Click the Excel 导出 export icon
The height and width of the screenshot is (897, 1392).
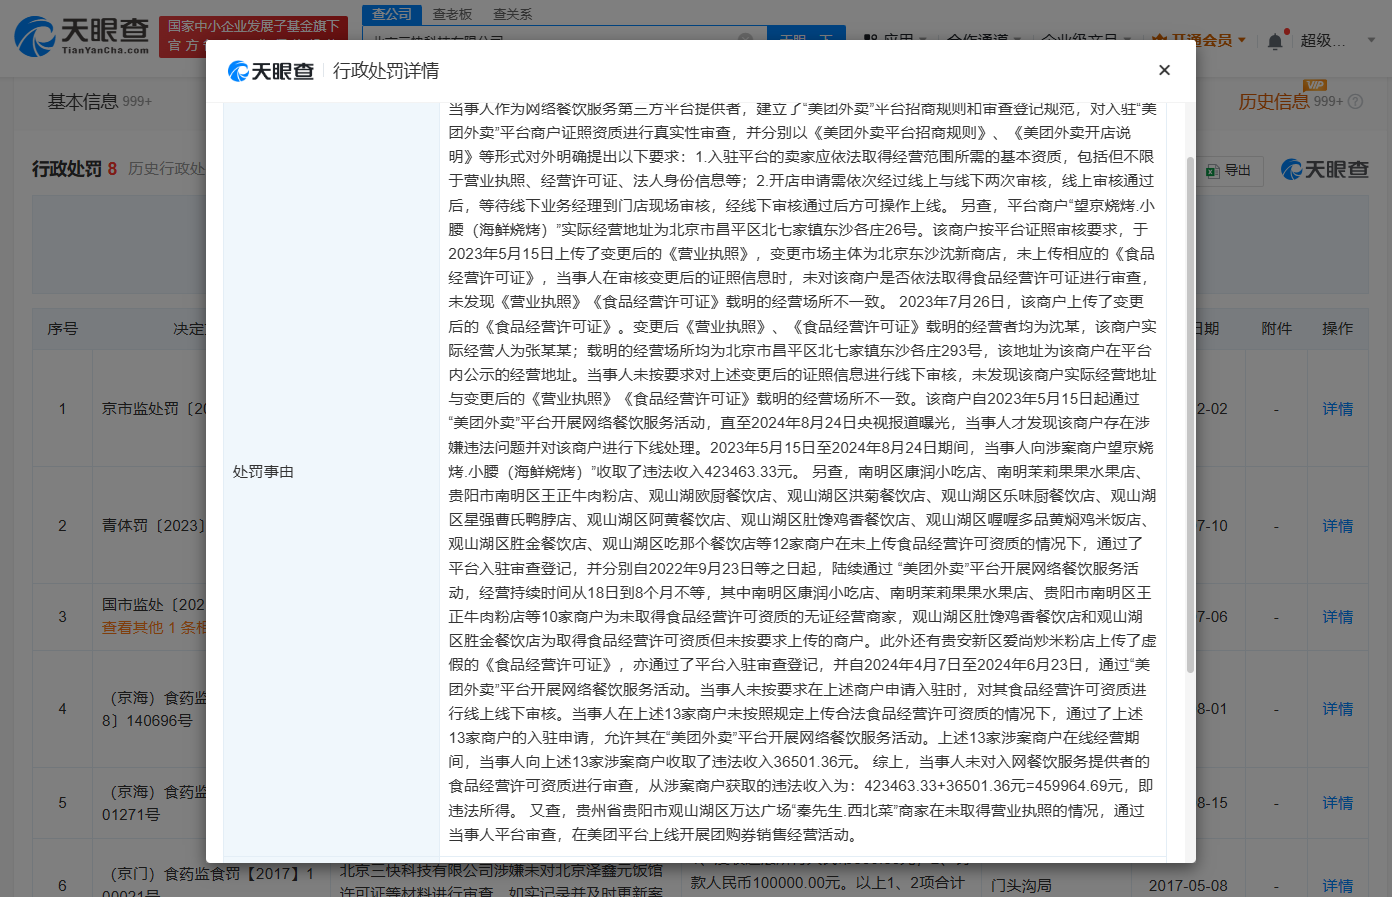(x=1213, y=170)
